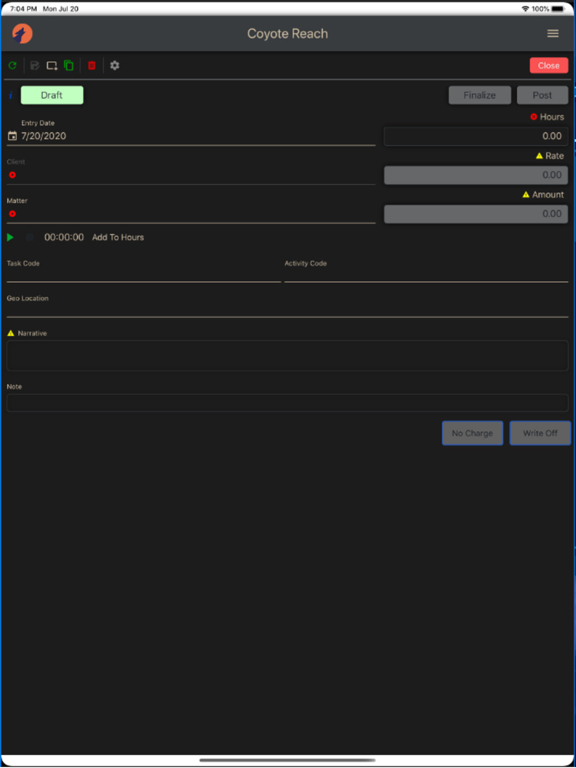Viewport: 576px width, 768px height.
Task: Click red required icon in Client field
Action: coord(12,175)
